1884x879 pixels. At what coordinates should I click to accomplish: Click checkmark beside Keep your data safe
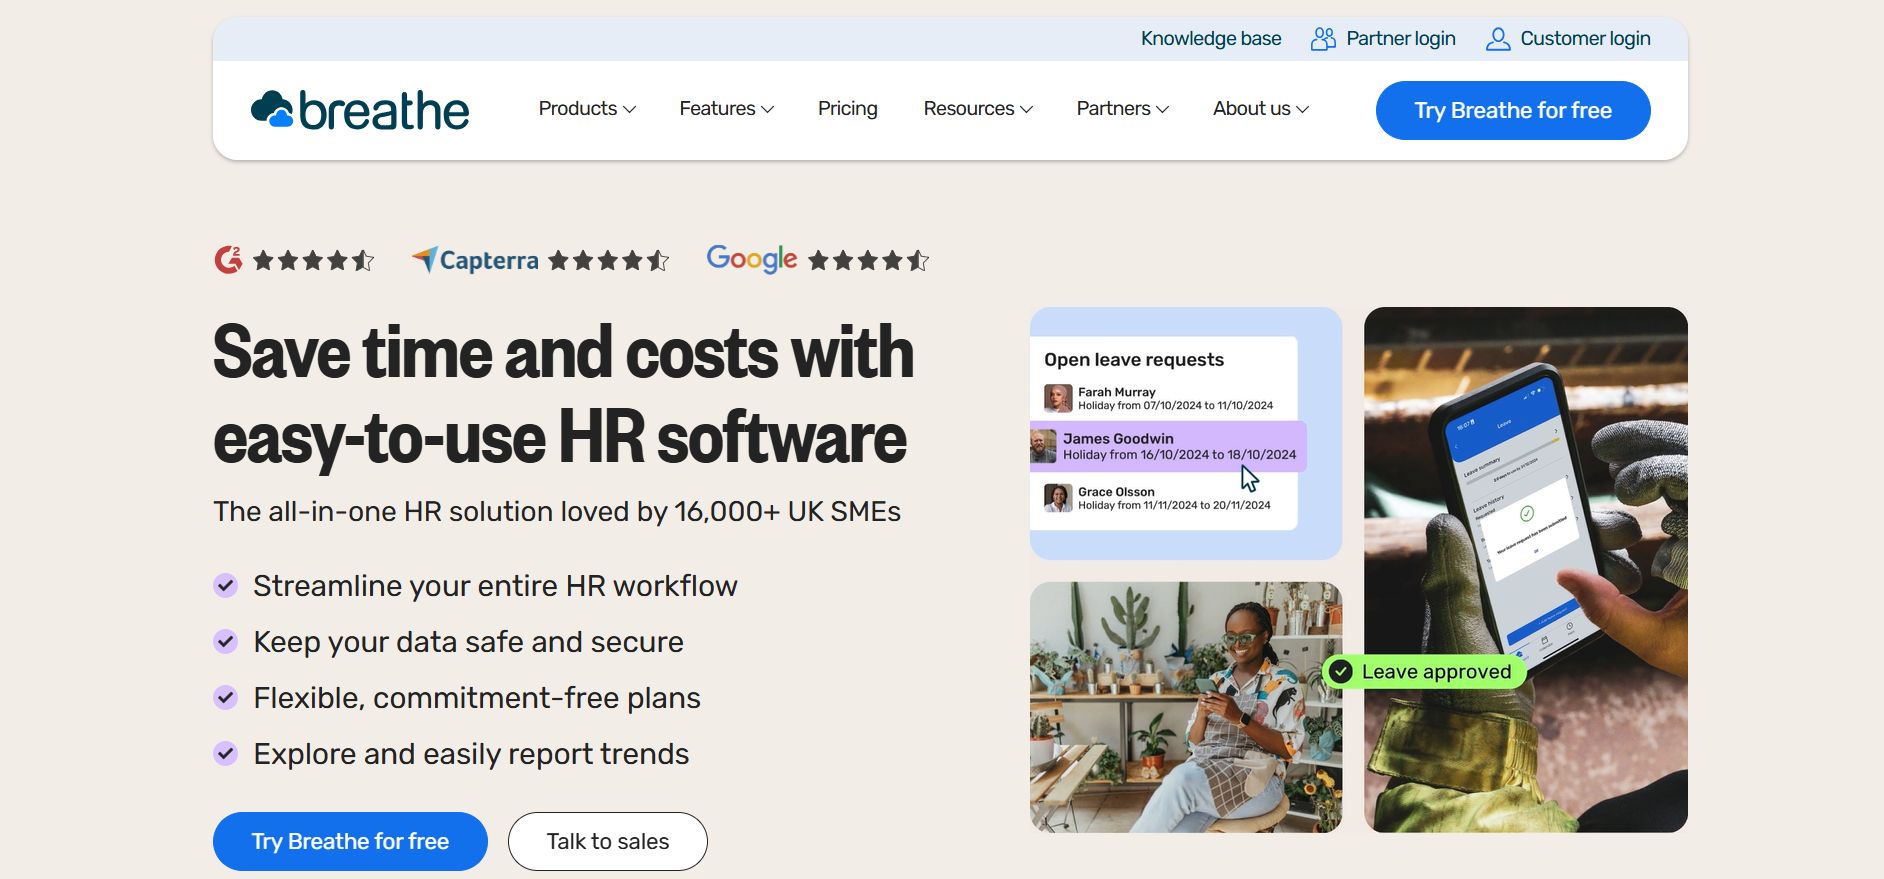pos(226,642)
